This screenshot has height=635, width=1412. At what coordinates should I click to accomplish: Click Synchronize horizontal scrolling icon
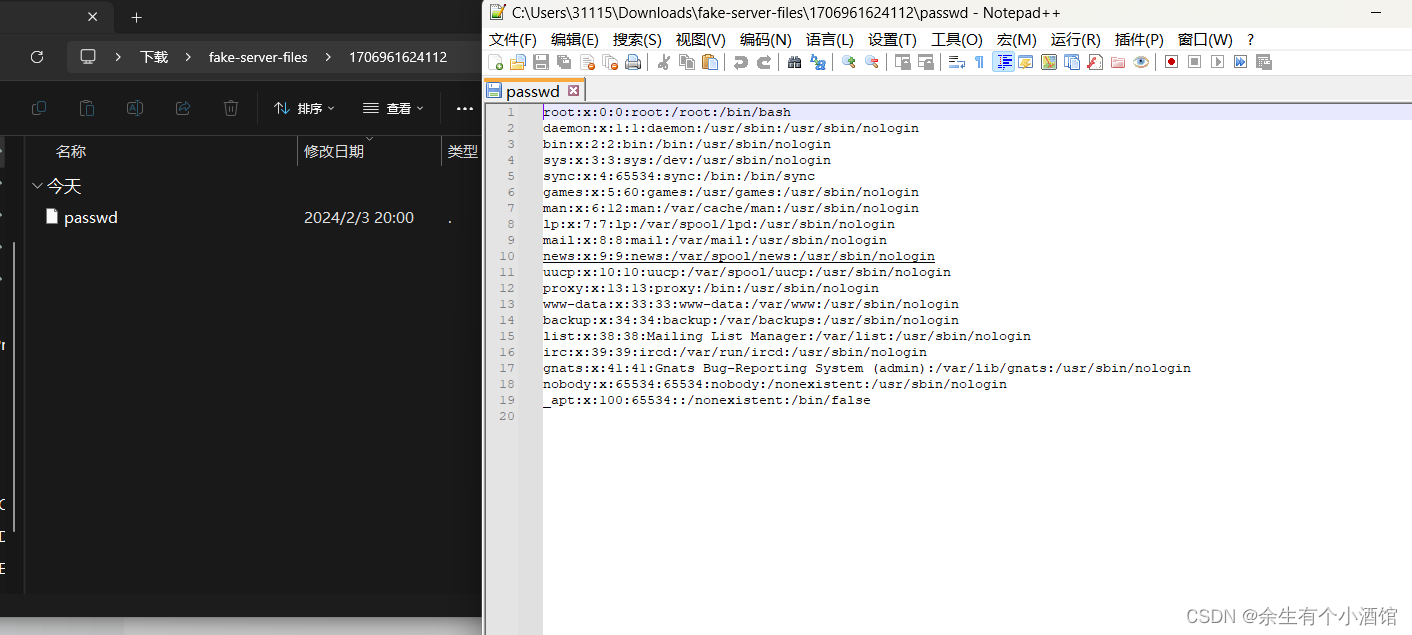926,62
